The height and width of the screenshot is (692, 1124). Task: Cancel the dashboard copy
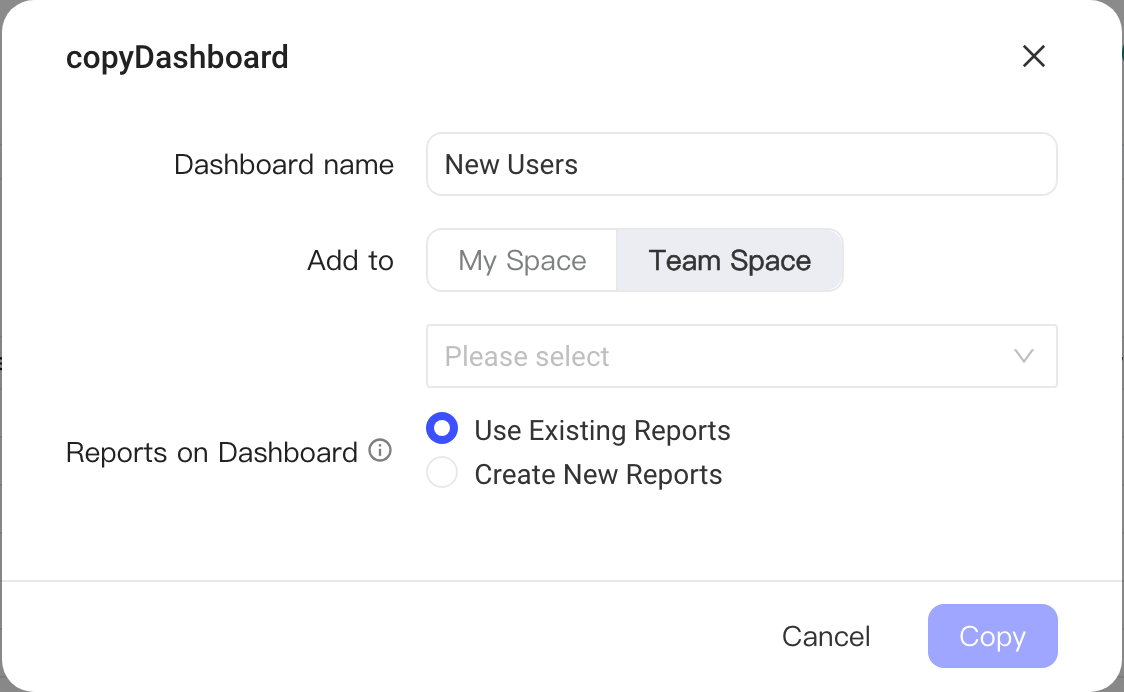(826, 636)
